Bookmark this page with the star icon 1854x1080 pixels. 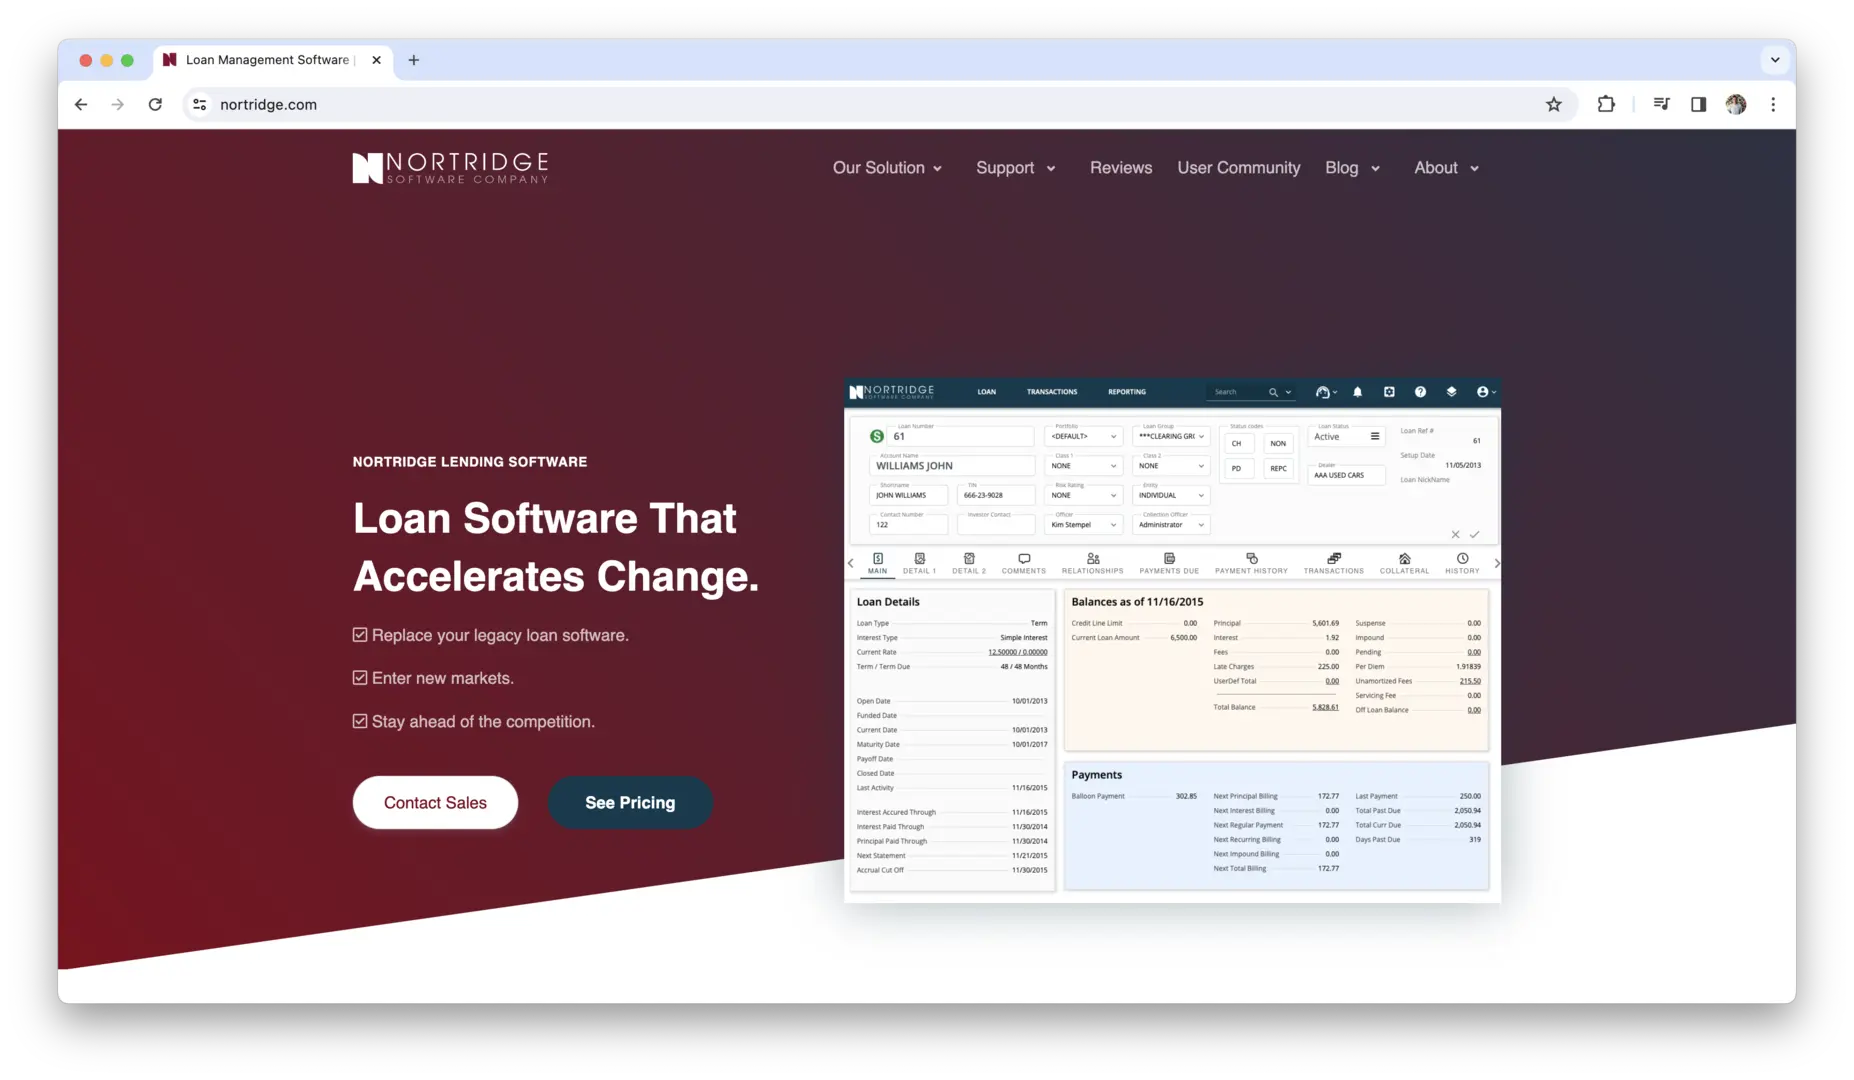tap(1553, 104)
